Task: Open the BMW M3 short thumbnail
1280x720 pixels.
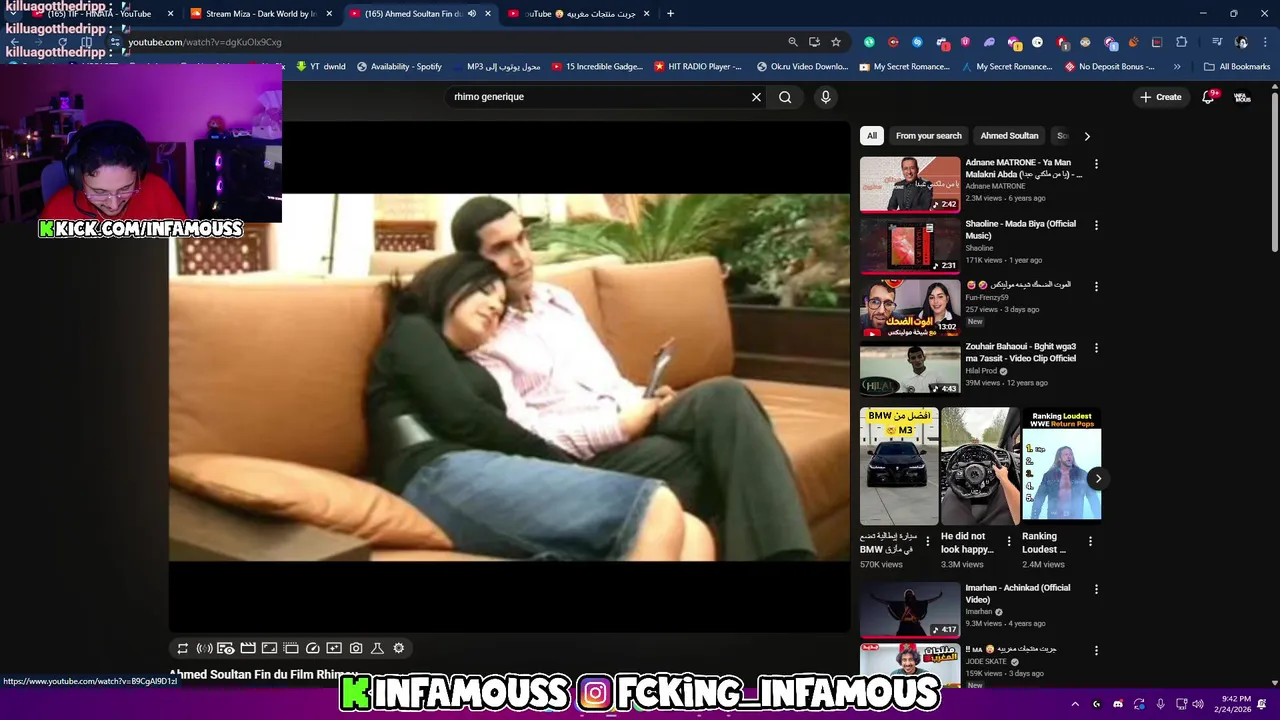Action: [899, 466]
